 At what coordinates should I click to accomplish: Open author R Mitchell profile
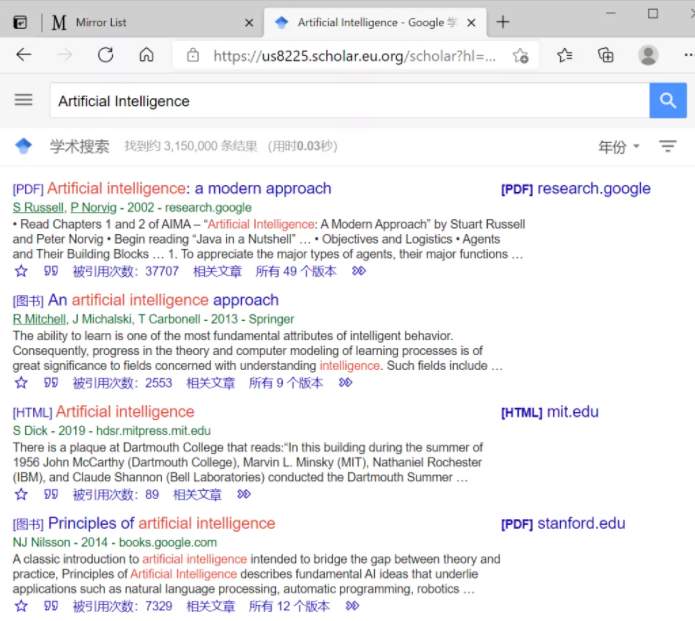pyautogui.click(x=39, y=319)
